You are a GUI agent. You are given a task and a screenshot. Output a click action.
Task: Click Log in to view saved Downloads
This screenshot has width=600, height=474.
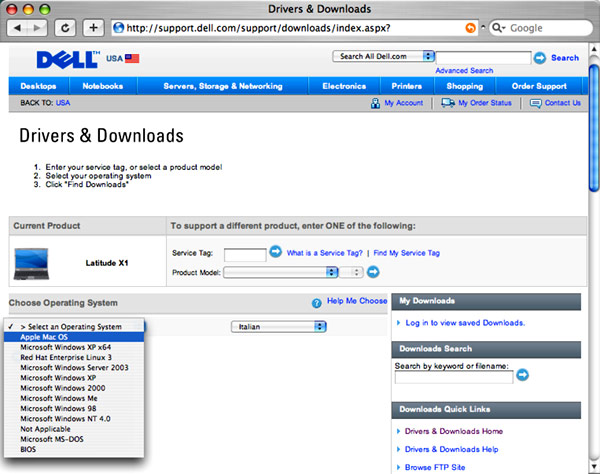pyautogui.click(x=465, y=323)
